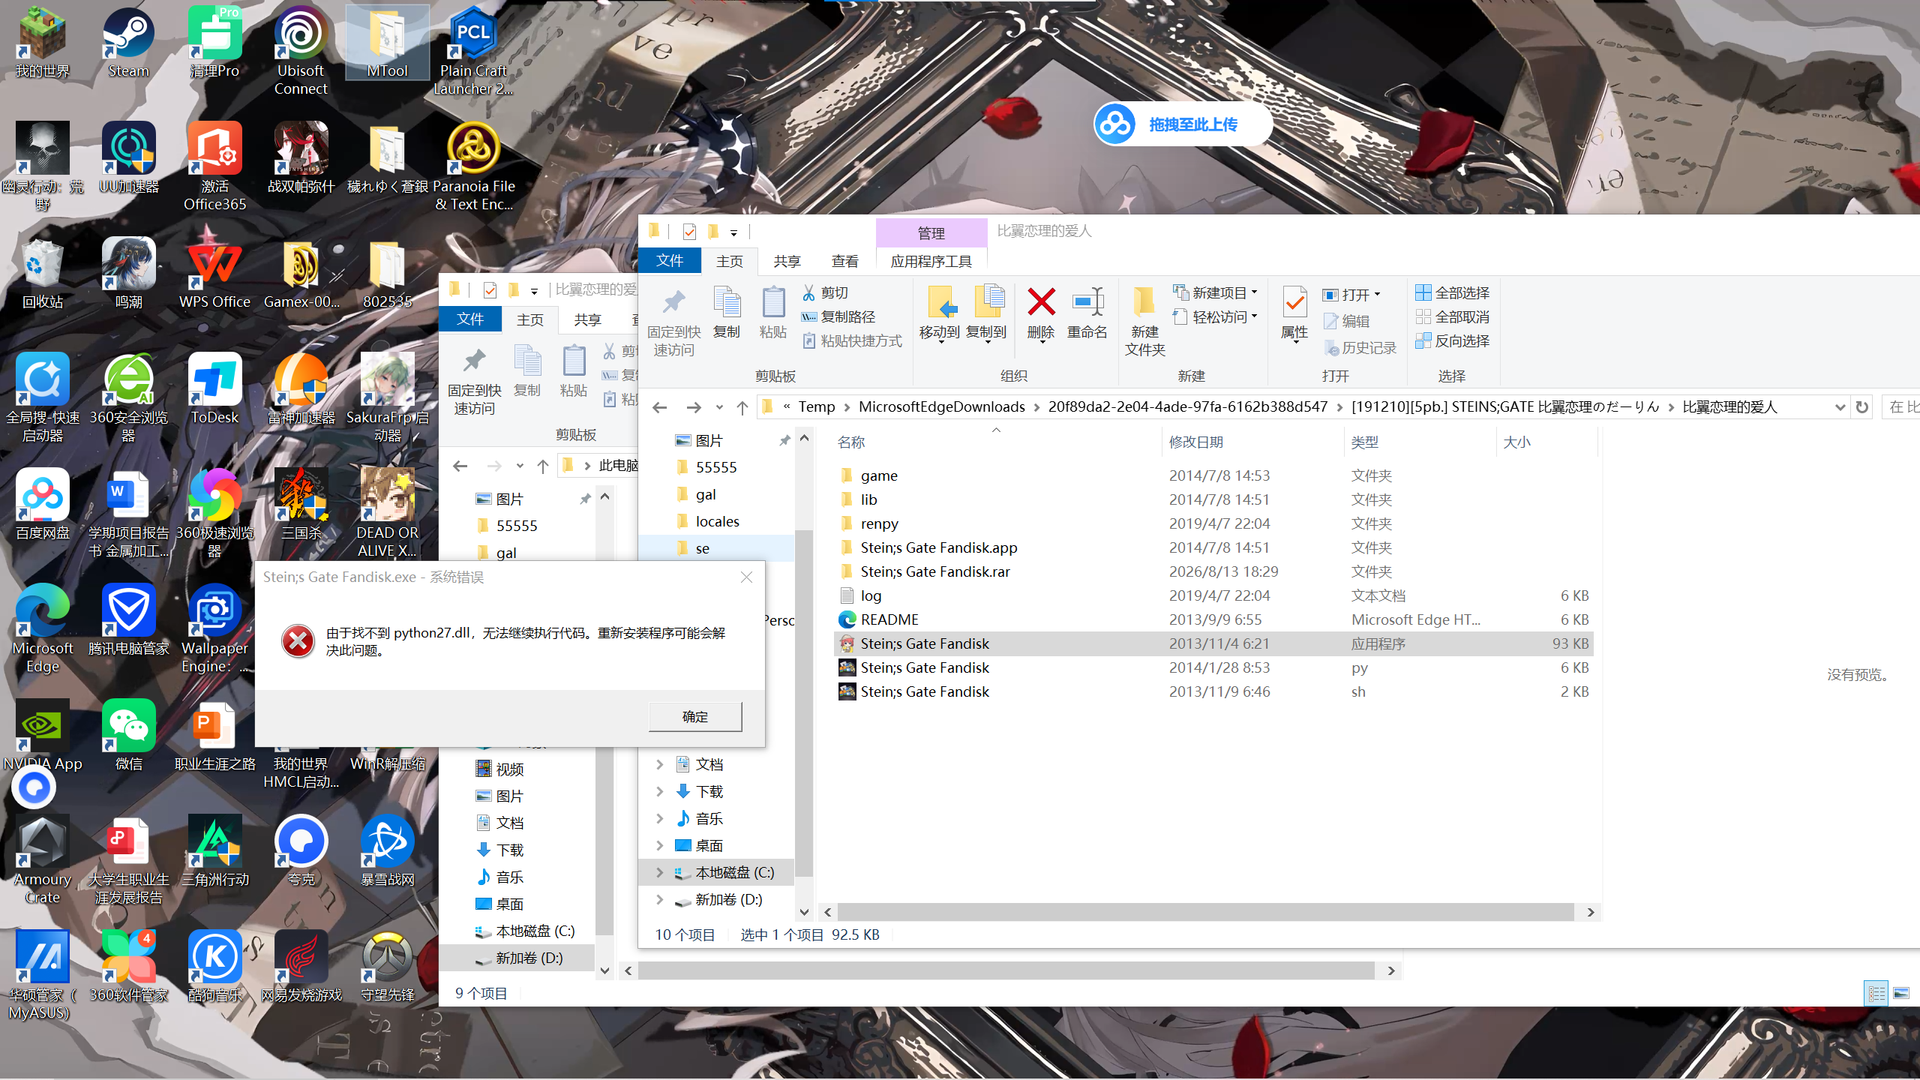The height and width of the screenshot is (1080, 1920).
Task: Launch Ubisoft Connect desktop icon
Action: pyautogui.click(x=300, y=51)
